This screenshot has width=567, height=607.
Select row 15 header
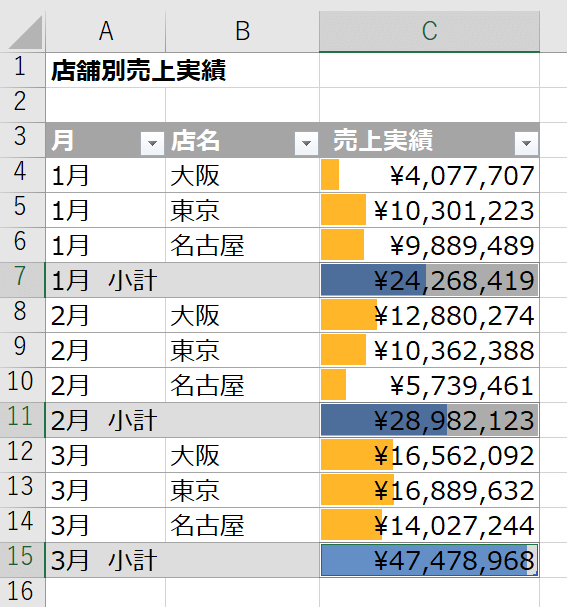tap(22, 560)
